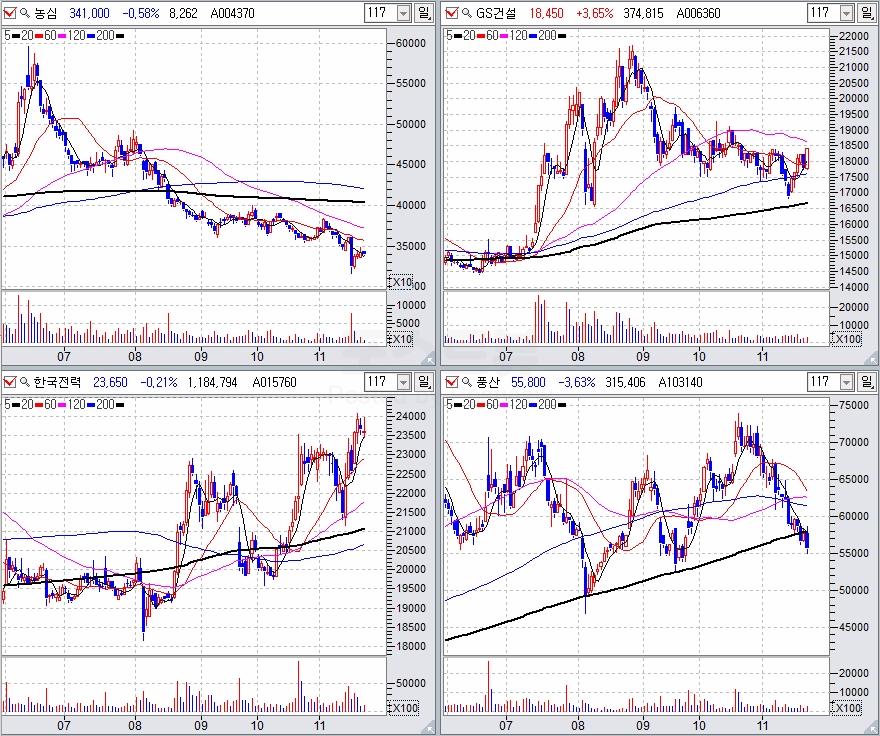Open stock search for 한국전력 chart
Screen dimensions: 880x736
[24, 381]
